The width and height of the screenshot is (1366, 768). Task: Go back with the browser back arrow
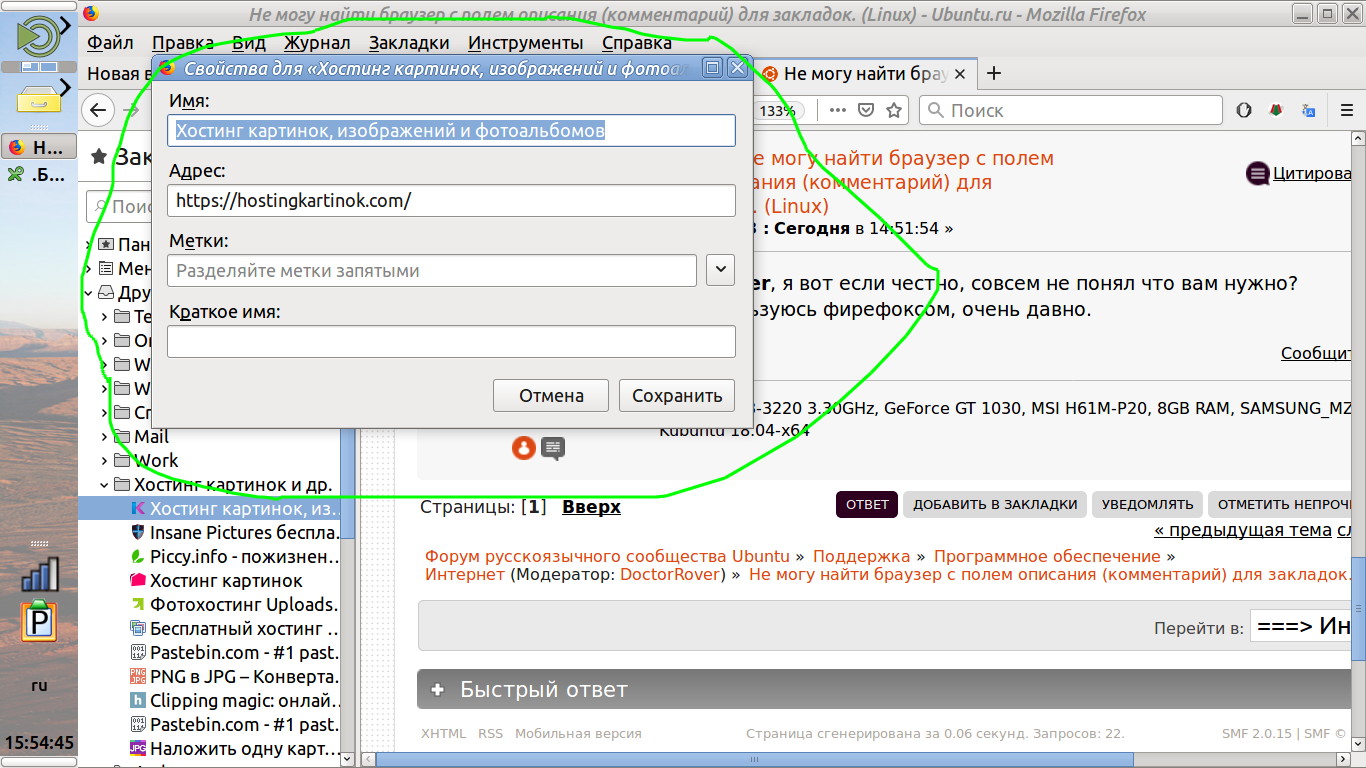98,110
